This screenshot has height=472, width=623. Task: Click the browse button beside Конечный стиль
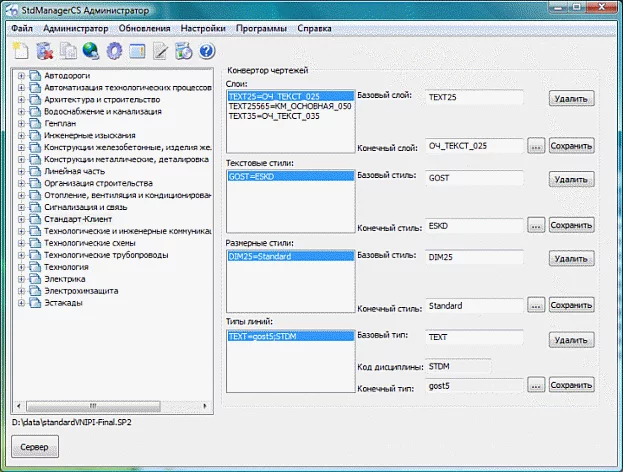(536, 225)
